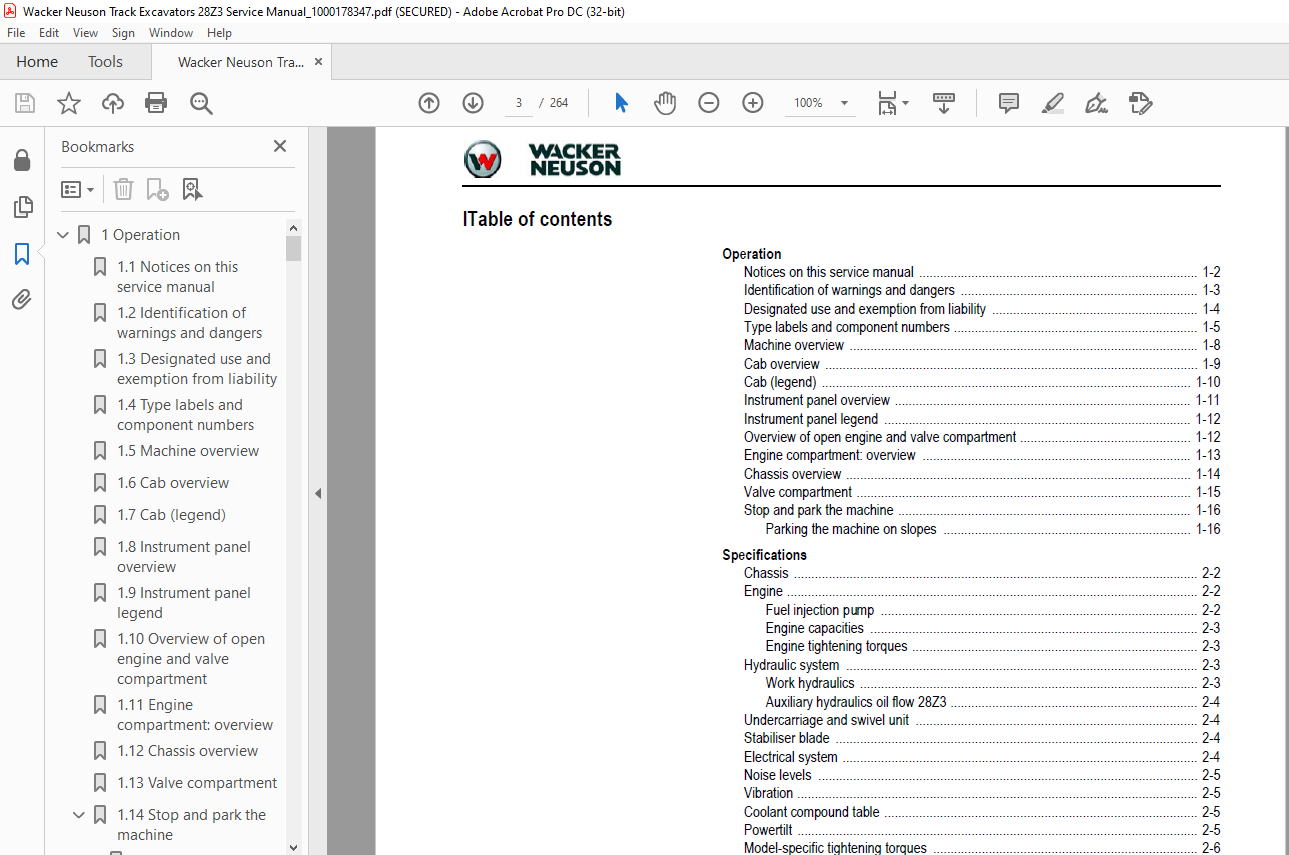Open bookmark 1.3 Designated use and exemption

197,369
